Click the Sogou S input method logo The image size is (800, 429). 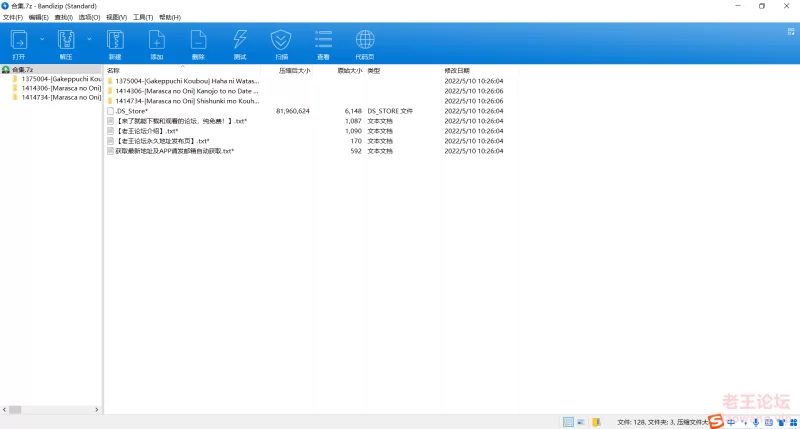point(716,421)
